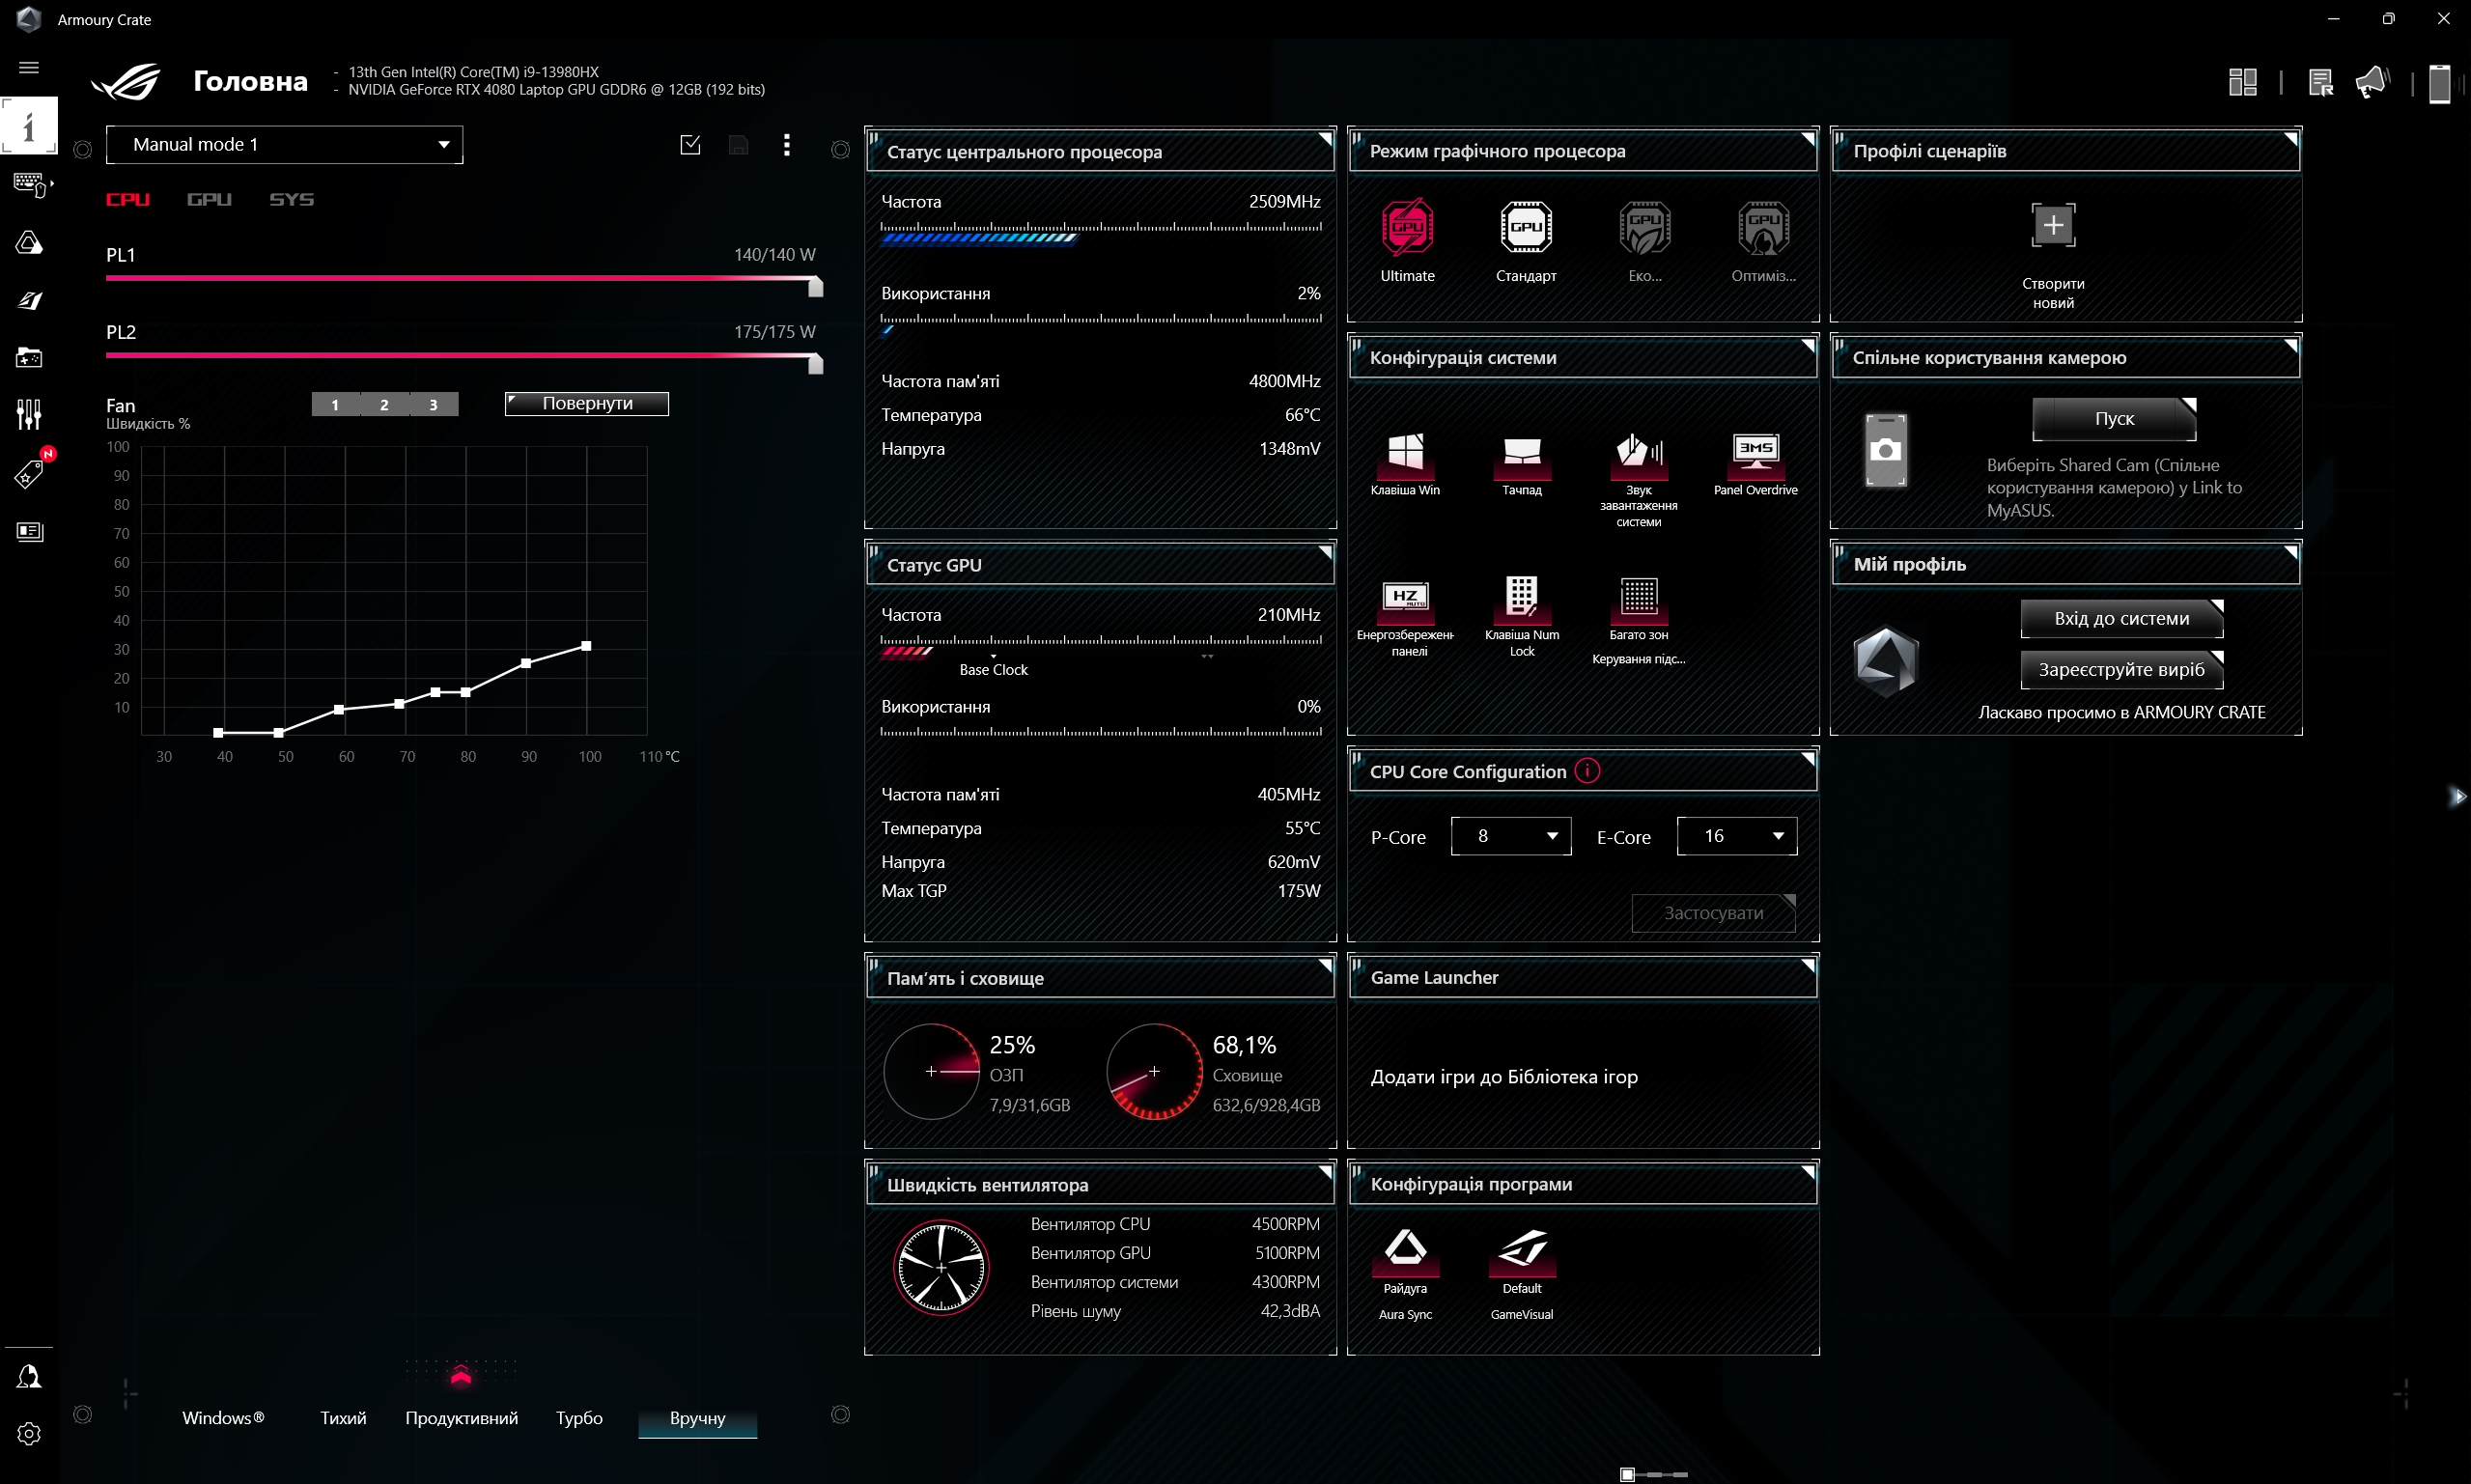Select the Турбо operating mode tab
The width and height of the screenshot is (2471, 1484).
pos(579,1417)
